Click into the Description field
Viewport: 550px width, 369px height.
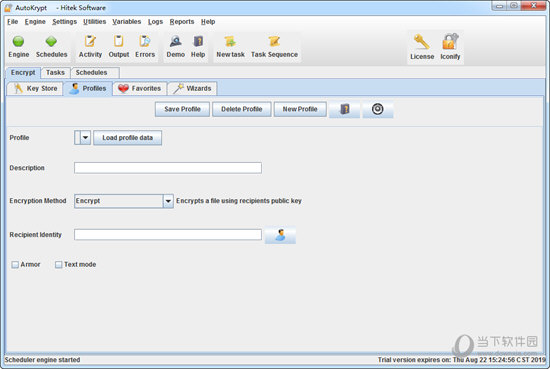coord(168,168)
